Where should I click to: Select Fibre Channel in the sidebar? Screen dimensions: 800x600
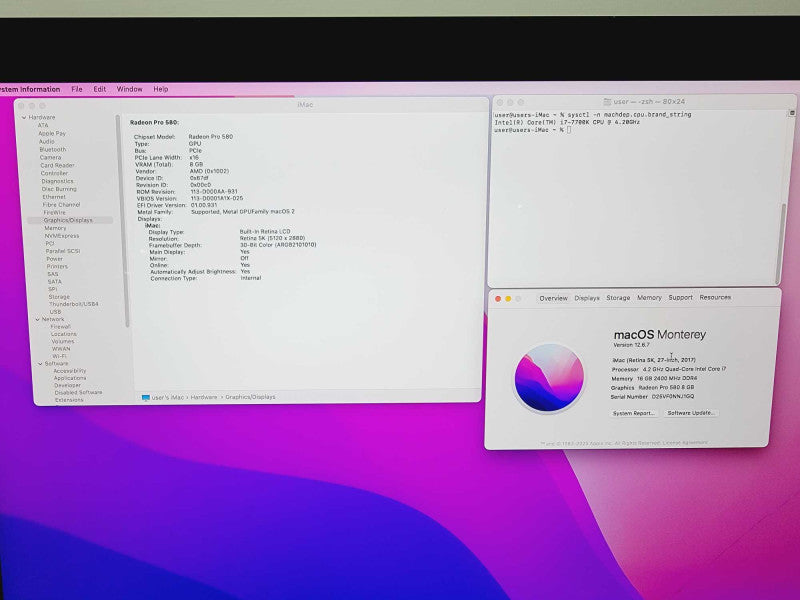click(61, 205)
